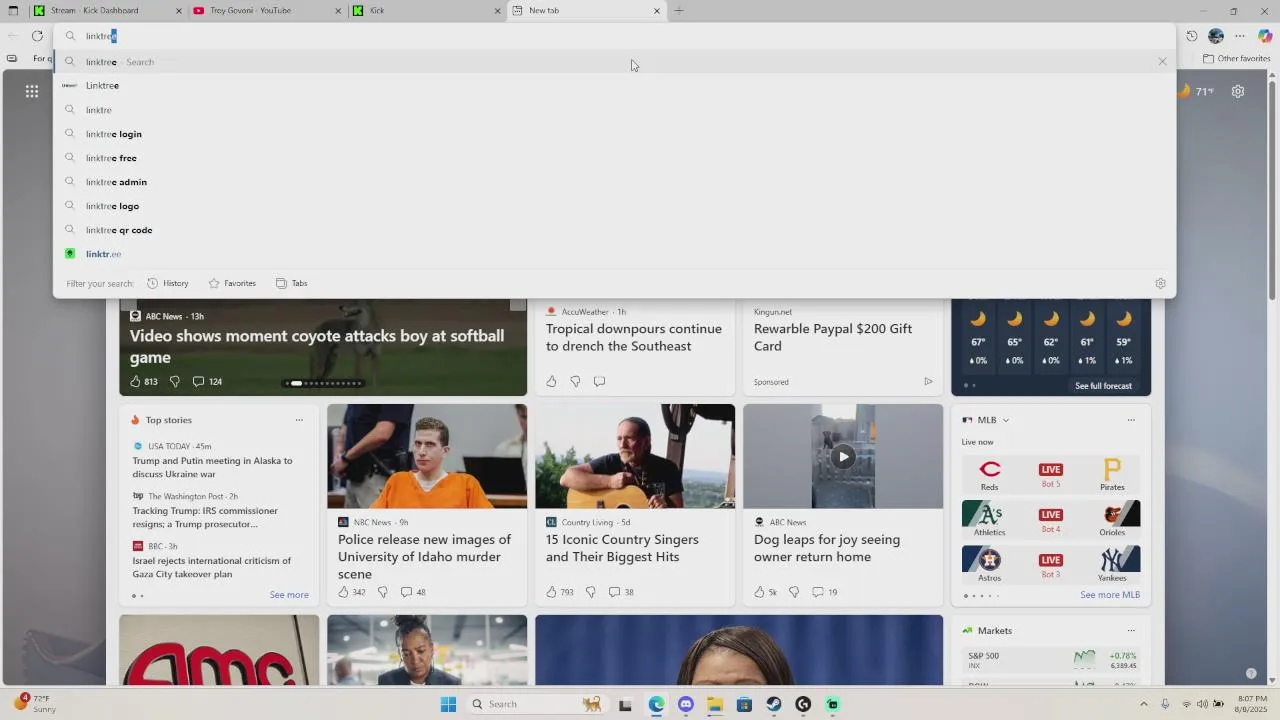
Task: Open the Settings and more menu
Action: [x=1240, y=36]
